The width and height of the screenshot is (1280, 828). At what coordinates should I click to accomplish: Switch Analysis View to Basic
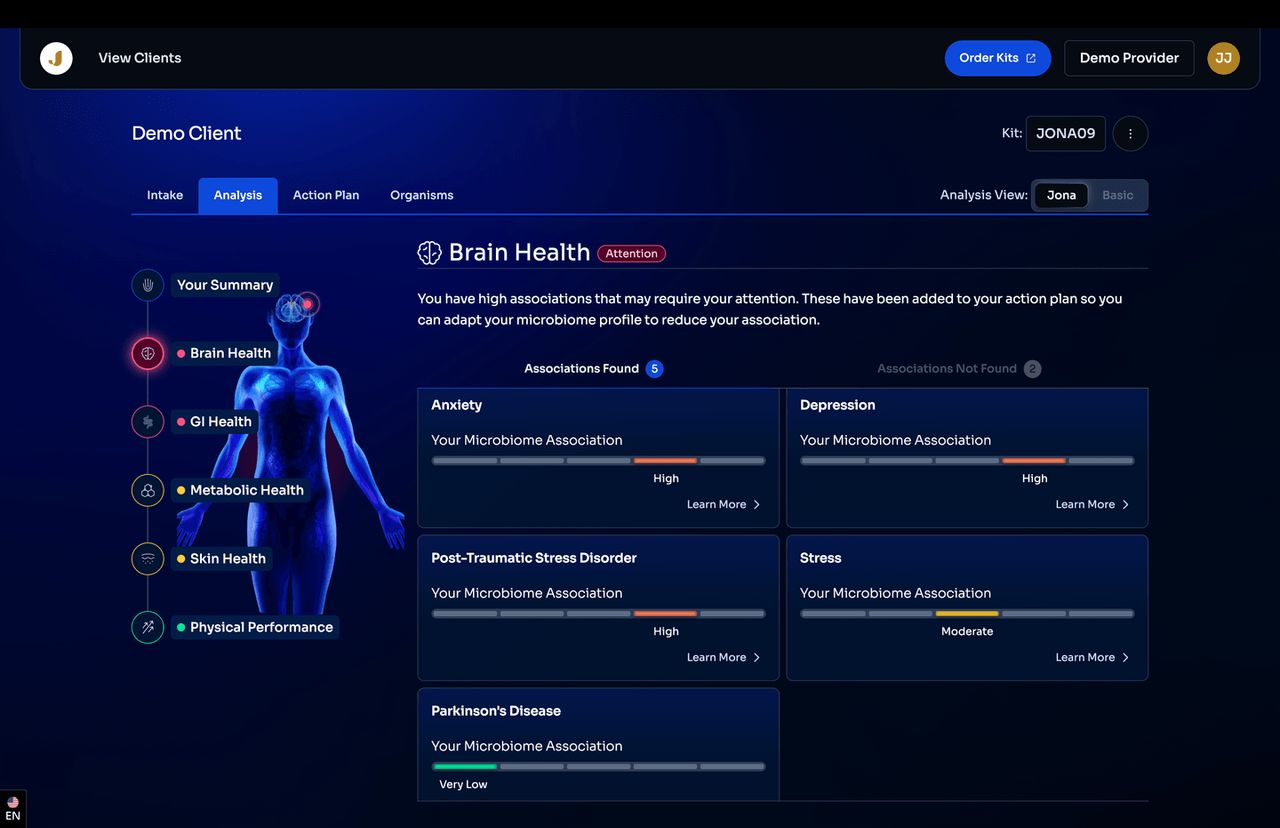[1117, 195]
